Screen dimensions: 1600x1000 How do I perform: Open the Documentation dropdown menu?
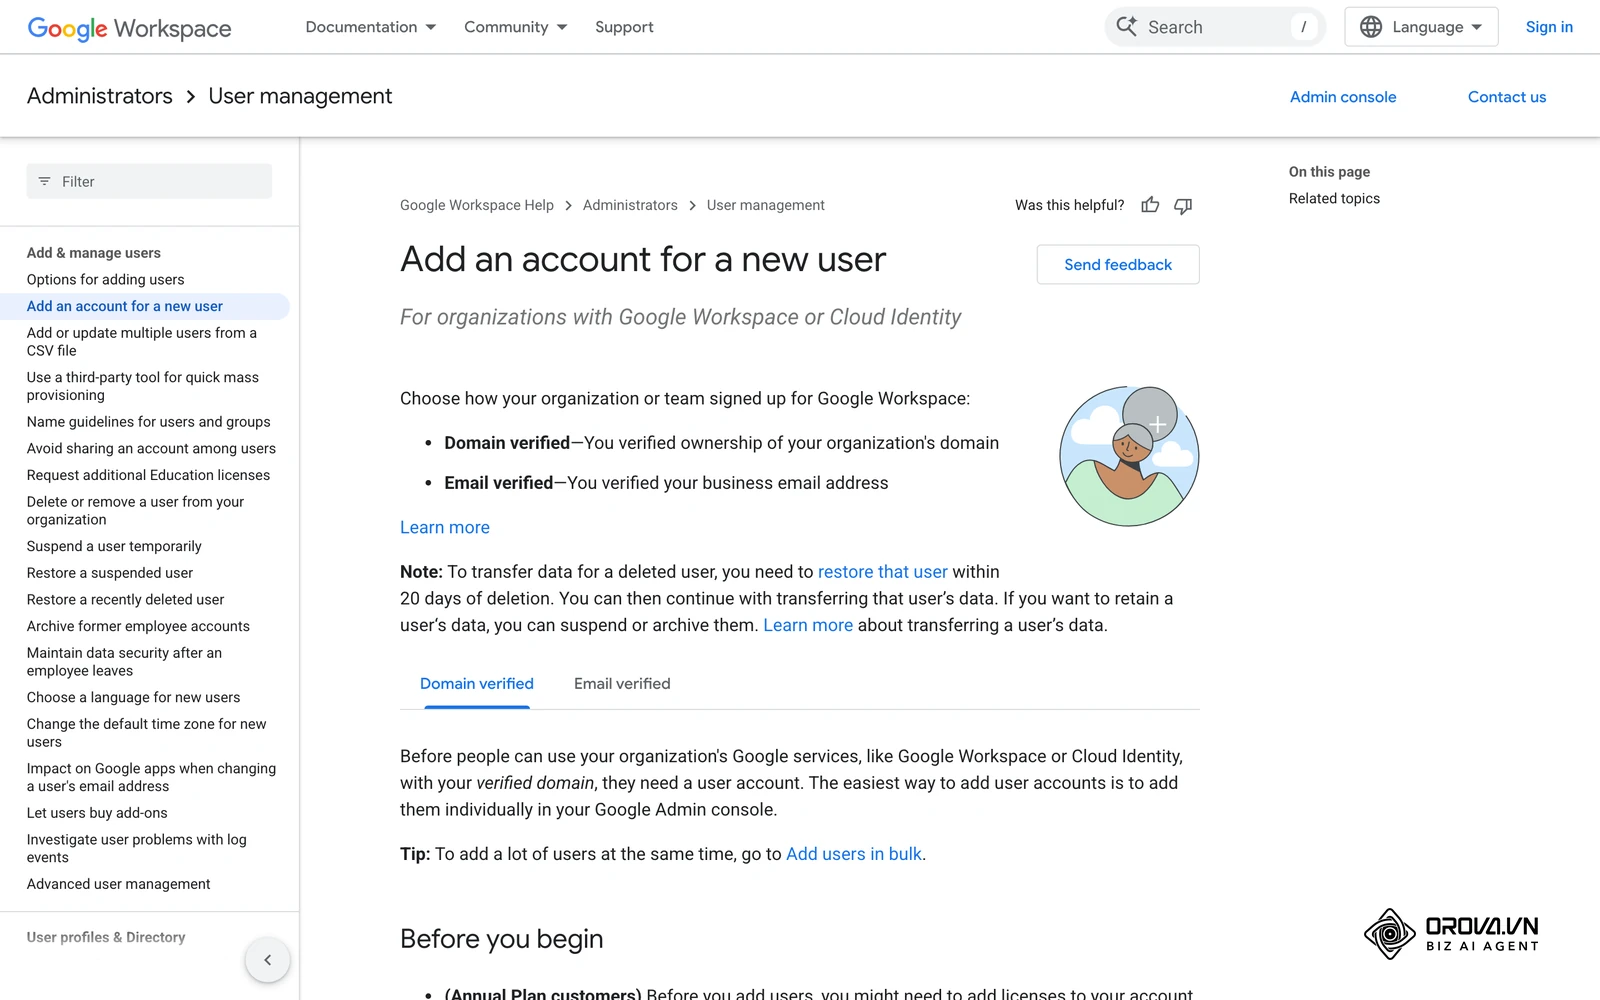[371, 27]
